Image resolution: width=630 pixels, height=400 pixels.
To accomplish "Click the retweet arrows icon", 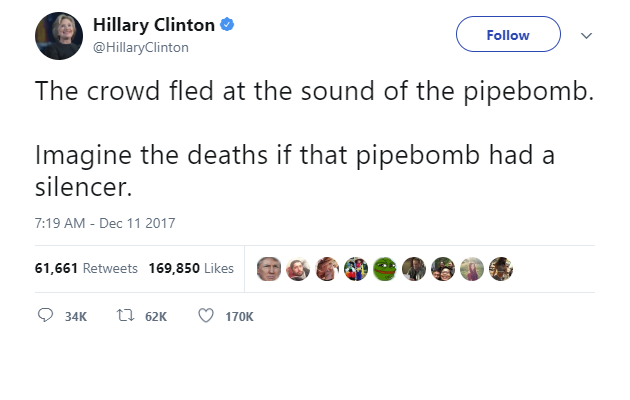I will tap(127, 316).
